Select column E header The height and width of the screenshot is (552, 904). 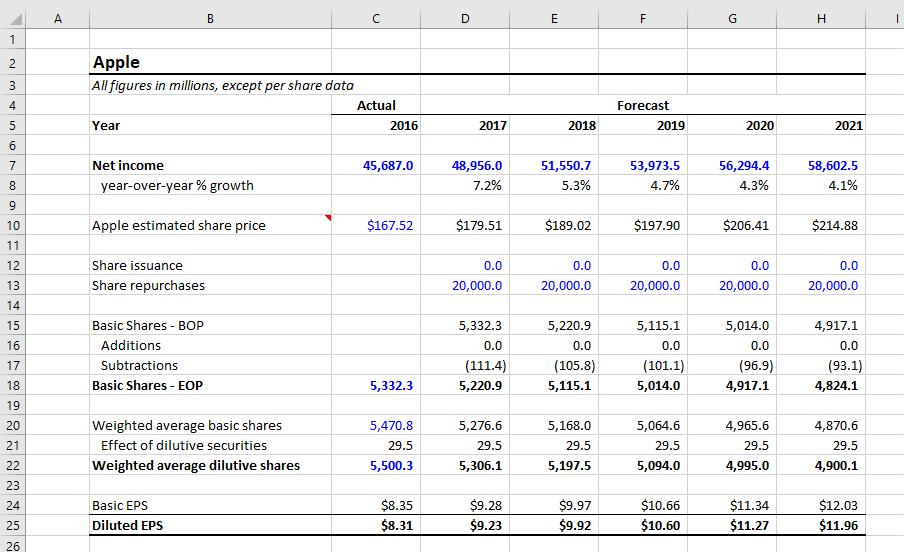pos(554,18)
